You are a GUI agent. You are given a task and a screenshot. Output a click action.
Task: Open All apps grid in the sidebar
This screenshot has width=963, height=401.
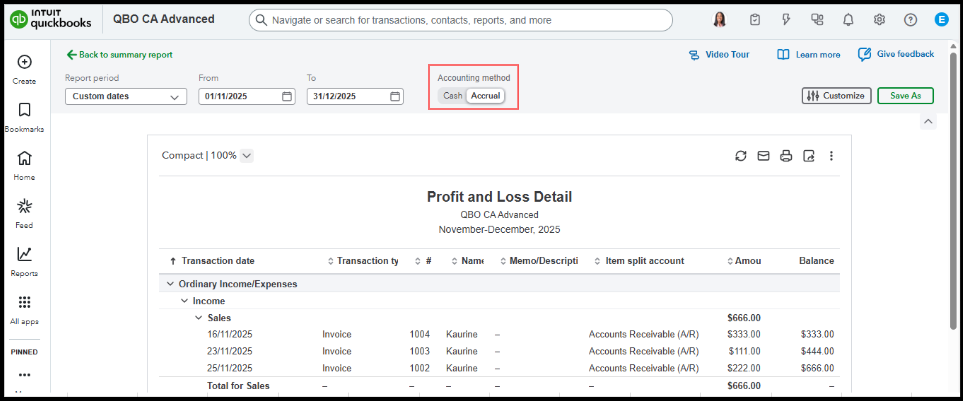click(25, 302)
